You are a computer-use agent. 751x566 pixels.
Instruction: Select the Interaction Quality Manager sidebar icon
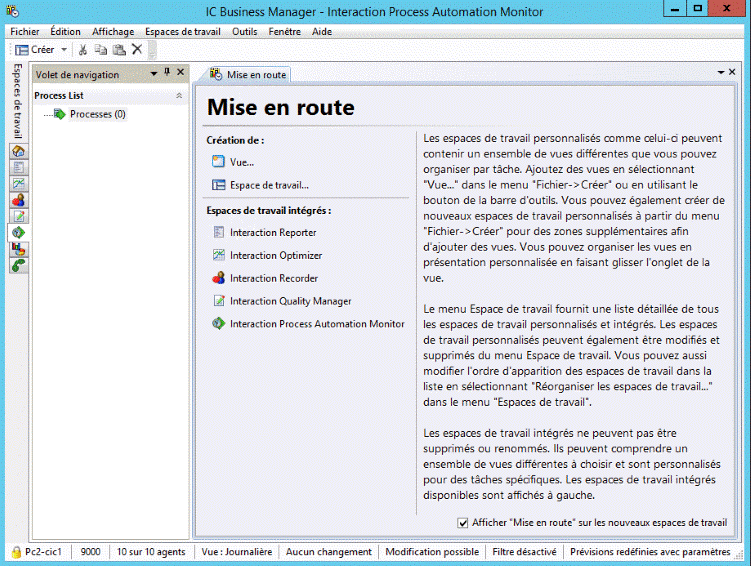pyautogui.click(x=19, y=216)
